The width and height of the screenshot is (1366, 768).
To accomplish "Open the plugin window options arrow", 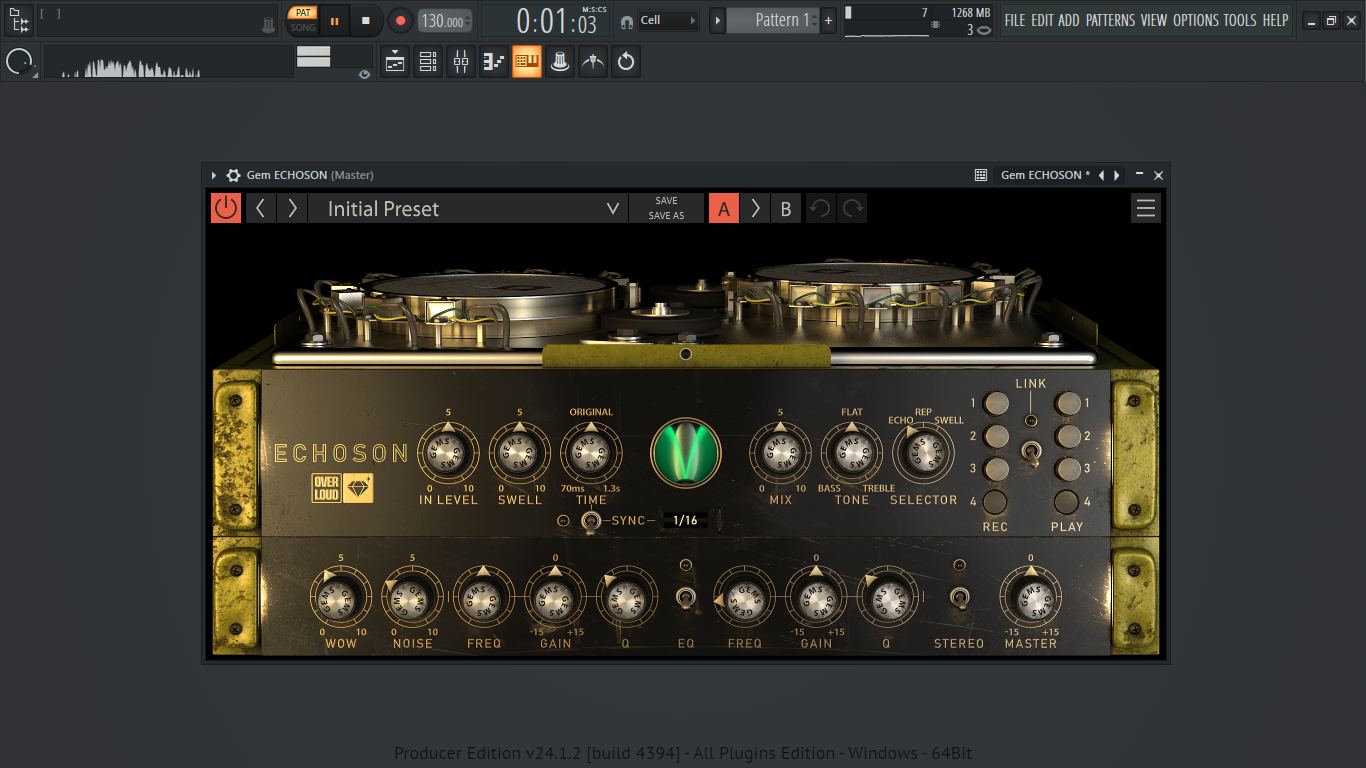I will click(213, 175).
